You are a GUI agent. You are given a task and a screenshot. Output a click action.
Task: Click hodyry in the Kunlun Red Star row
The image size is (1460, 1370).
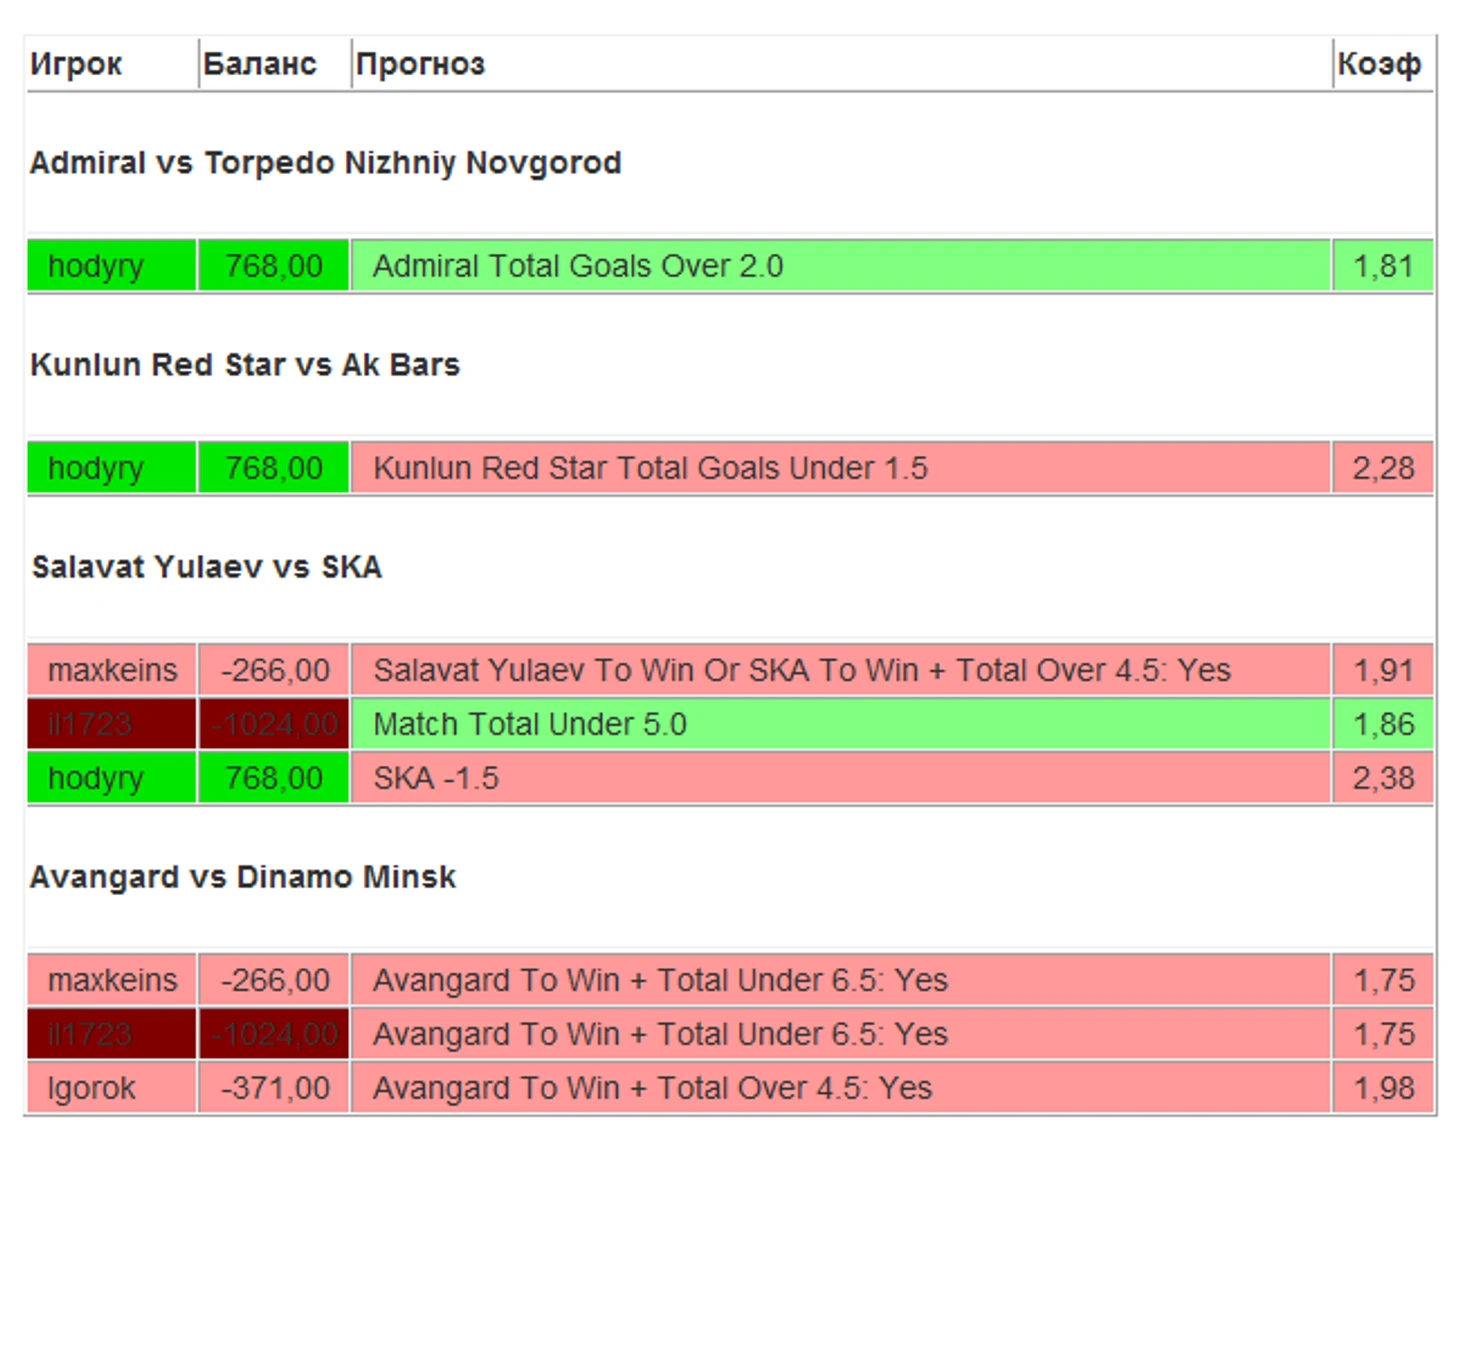112,468
